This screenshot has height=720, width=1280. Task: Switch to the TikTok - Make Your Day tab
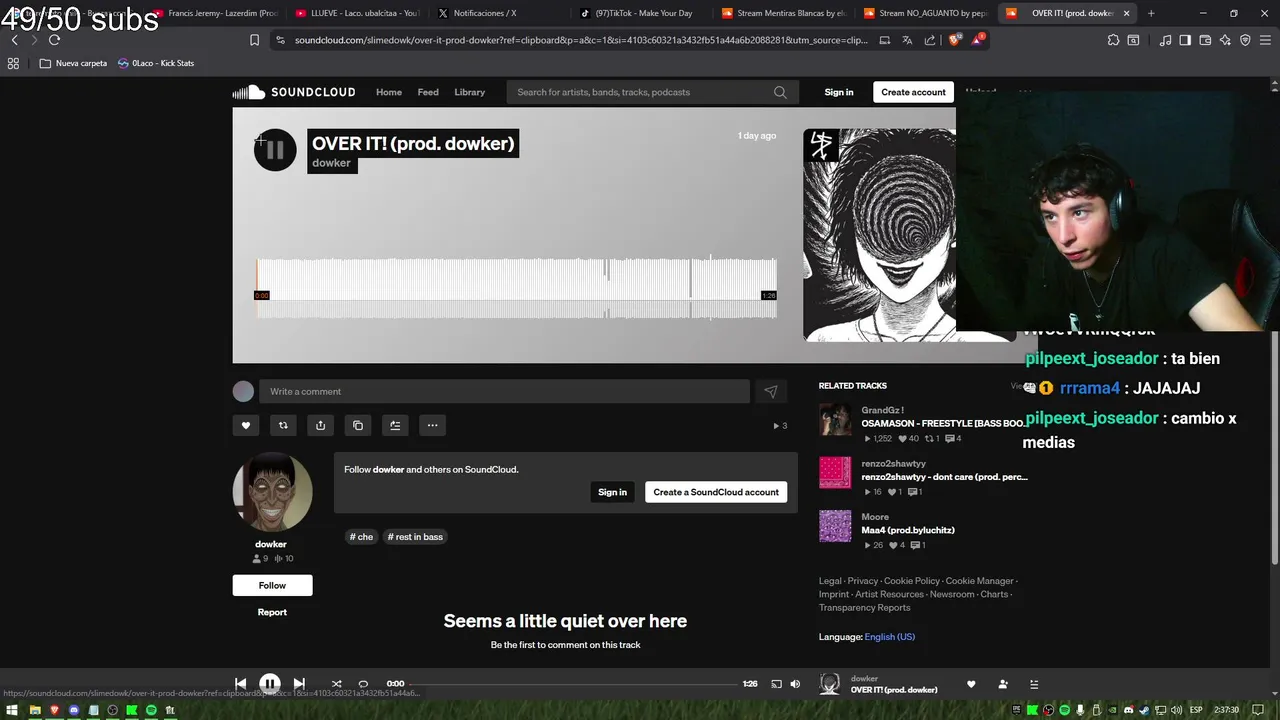coord(640,13)
